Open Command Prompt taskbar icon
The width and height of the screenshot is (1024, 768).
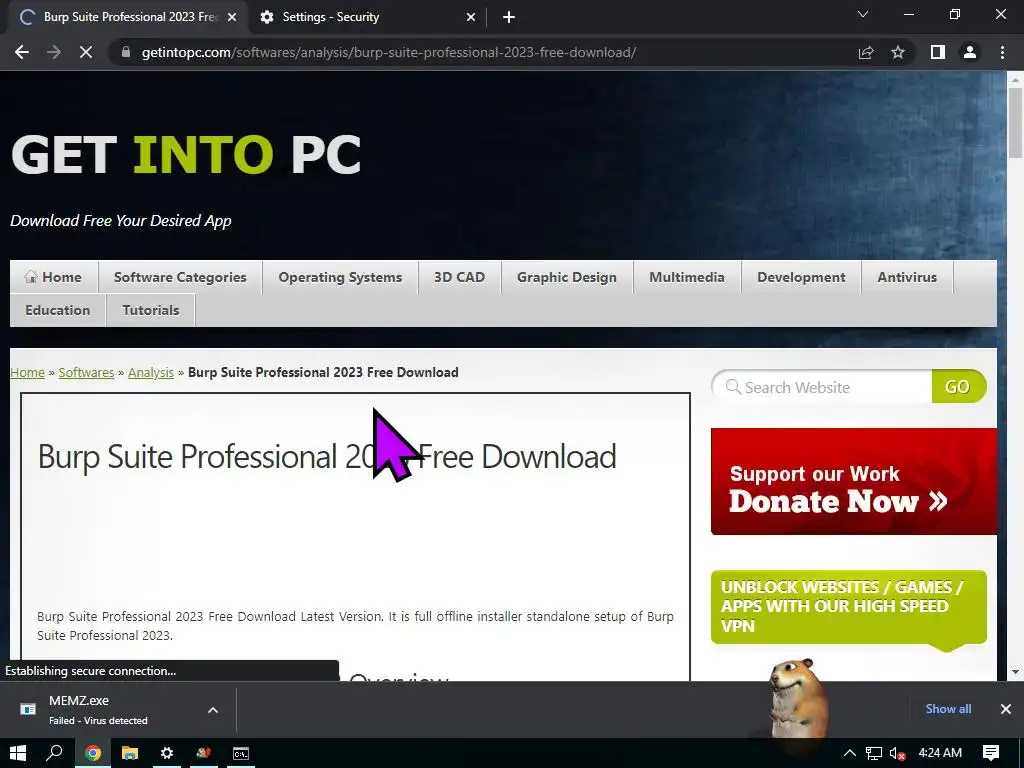241,753
